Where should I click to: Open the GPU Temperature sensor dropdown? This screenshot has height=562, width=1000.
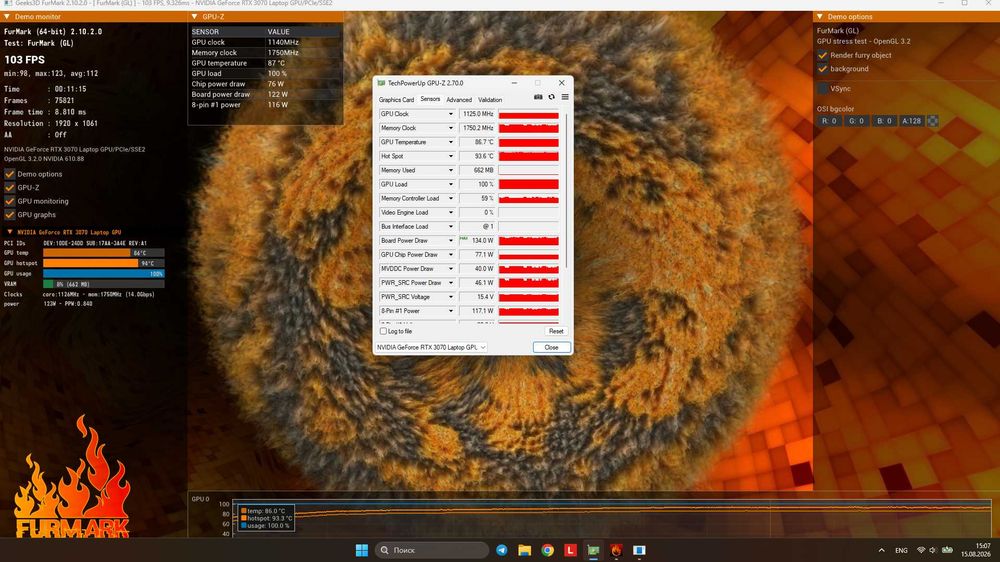[450, 142]
